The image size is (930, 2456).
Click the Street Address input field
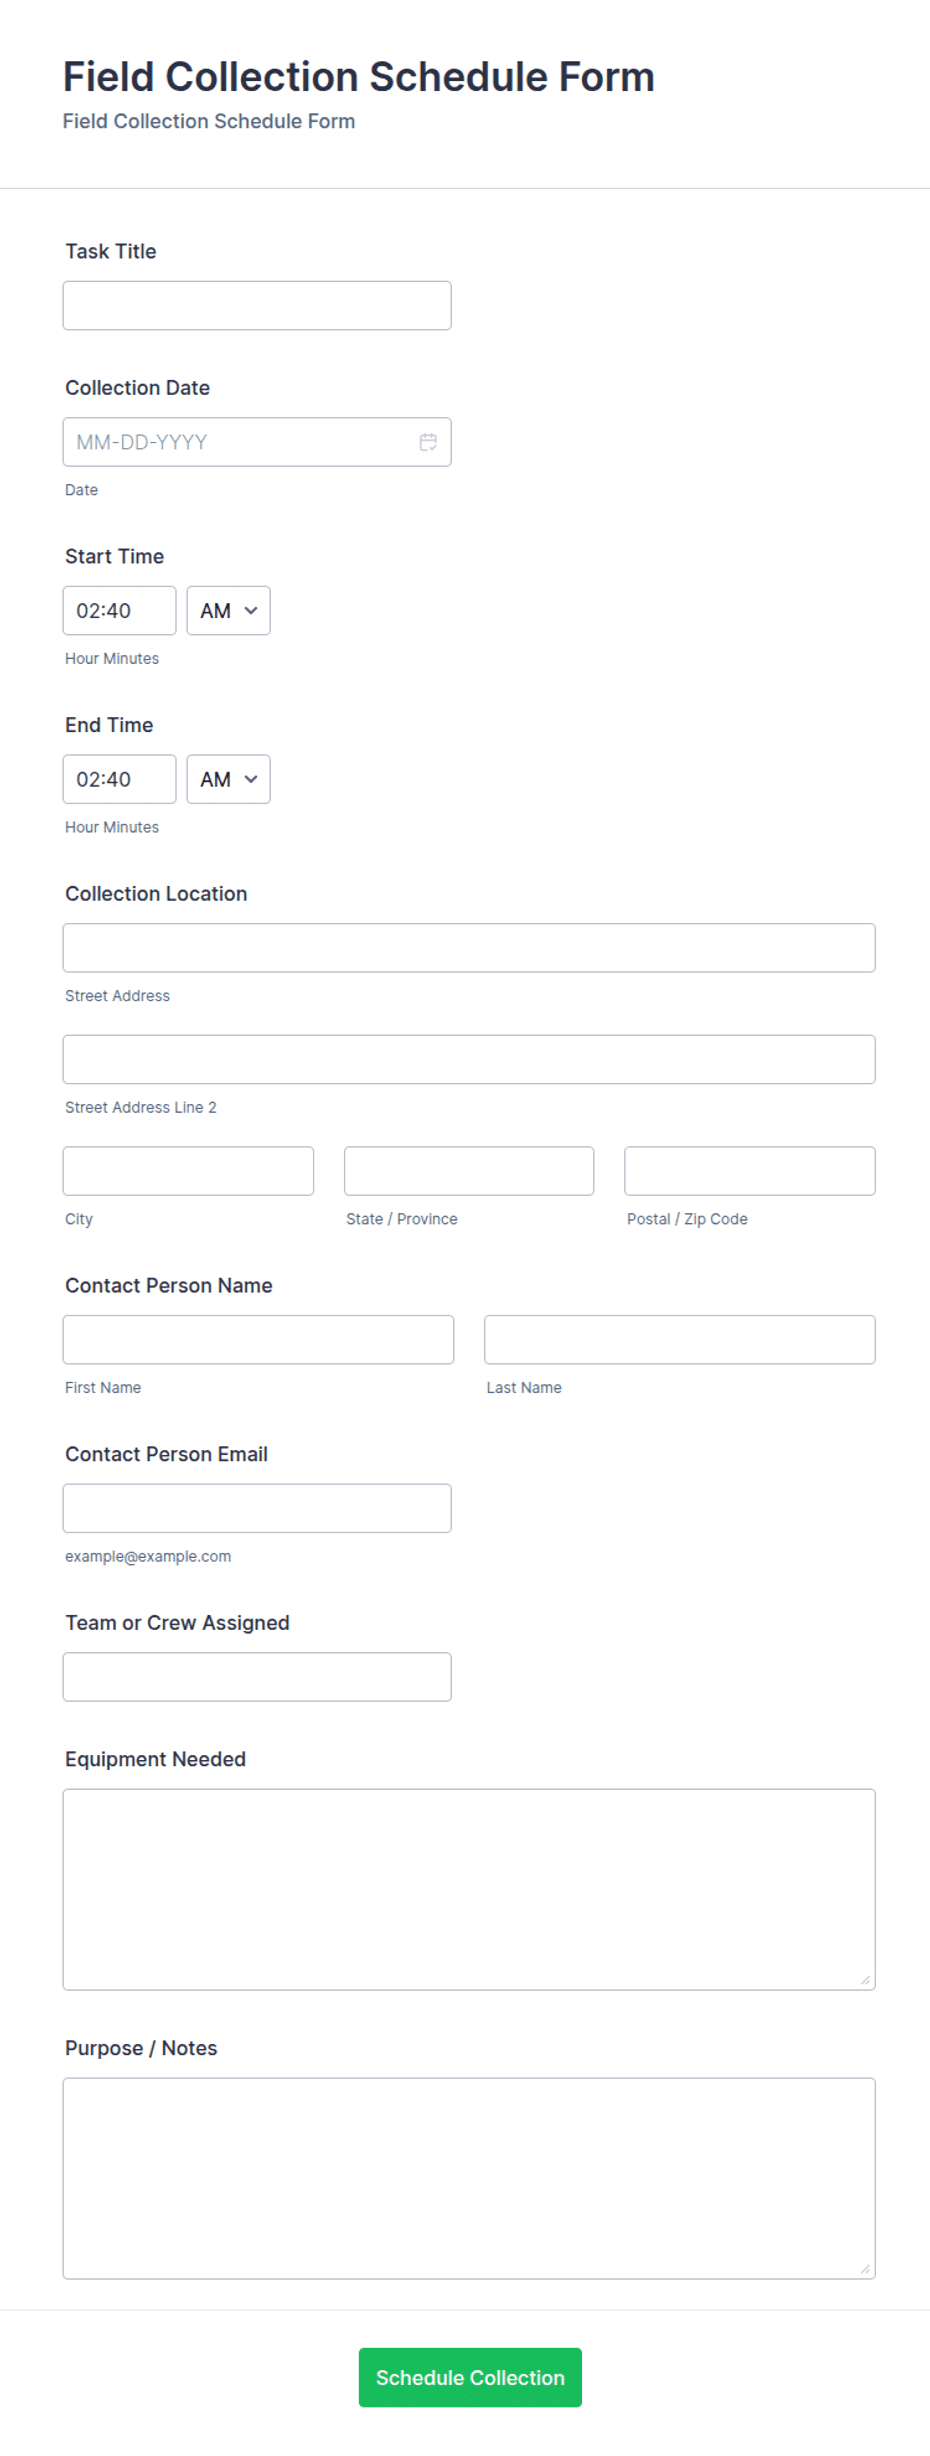pyautogui.click(x=469, y=948)
